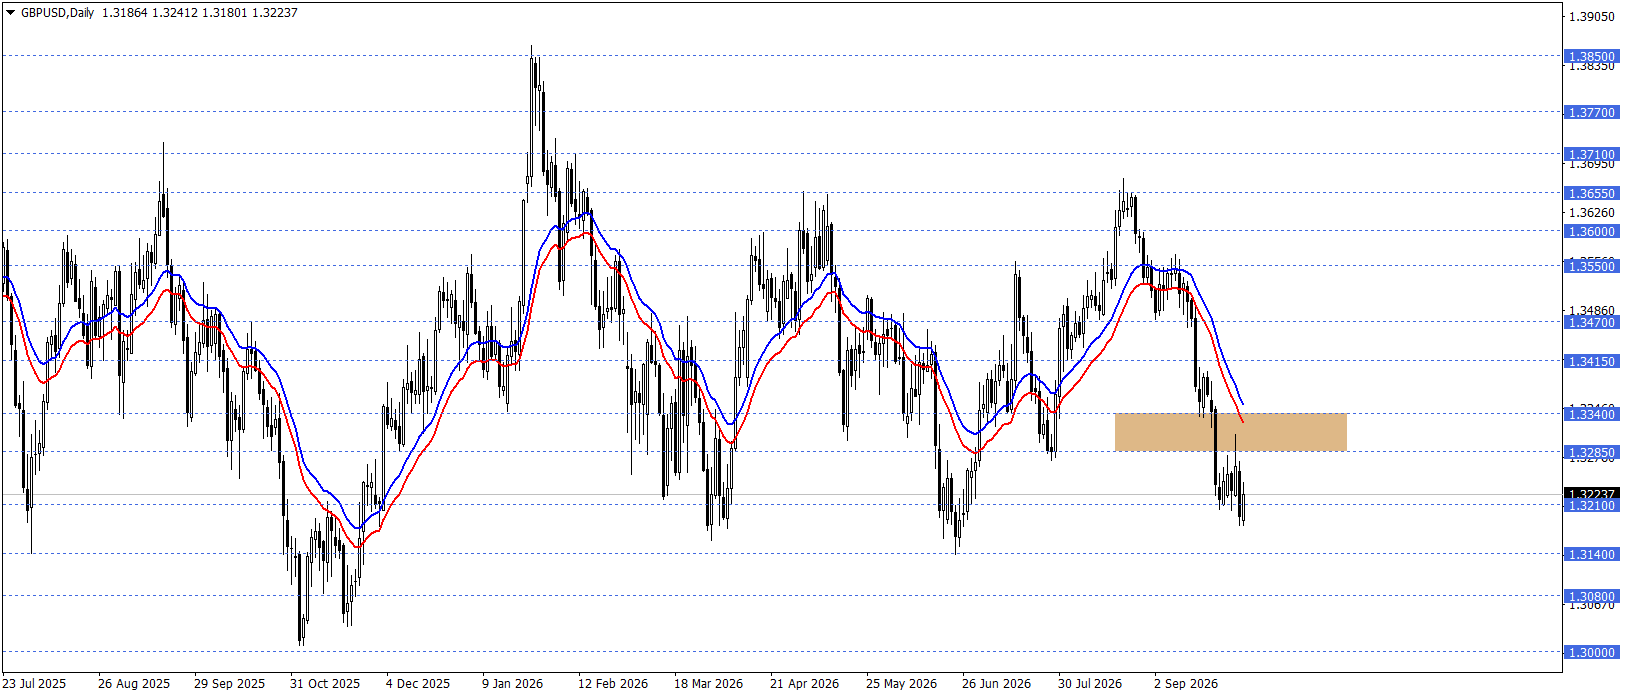The height and width of the screenshot is (696, 1626).
Task: Select the 1.36000 level price label
Action: pyautogui.click(x=1591, y=231)
